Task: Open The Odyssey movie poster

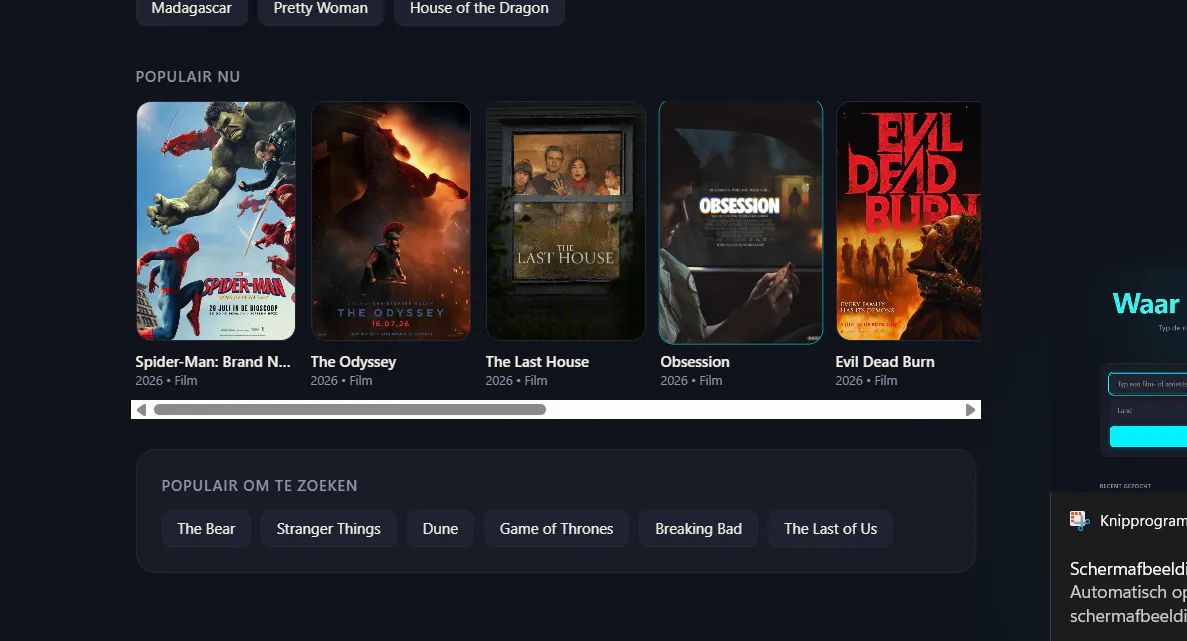Action: [391, 221]
